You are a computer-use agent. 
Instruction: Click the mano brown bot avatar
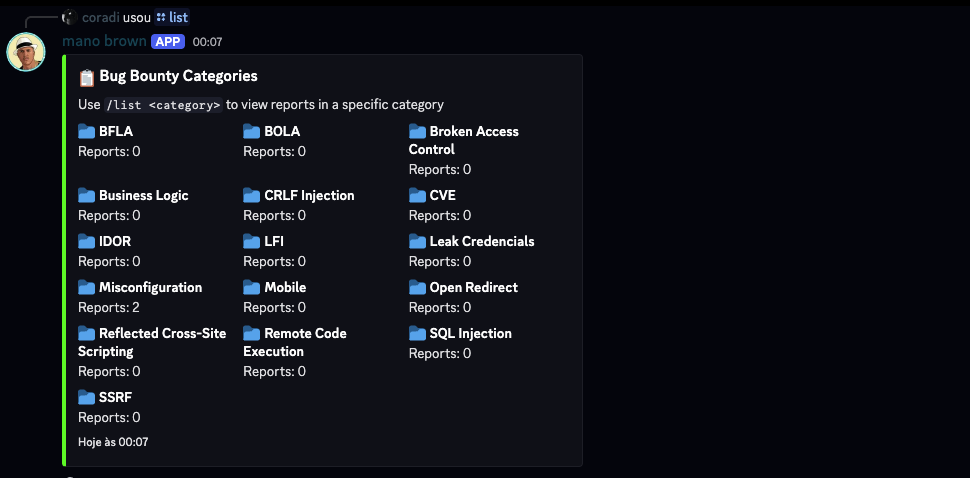point(26,52)
